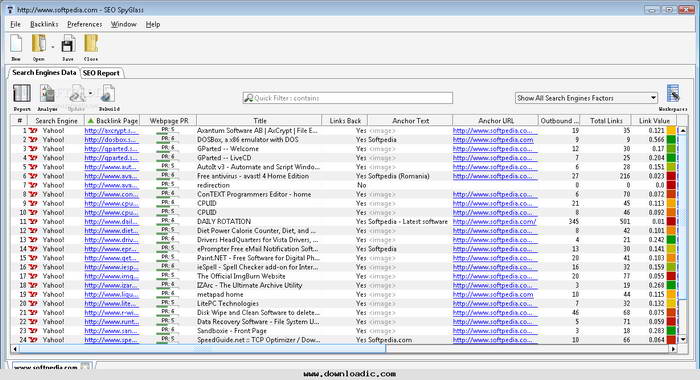Open the Window menu
The height and width of the screenshot is (380, 700).
click(x=124, y=24)
